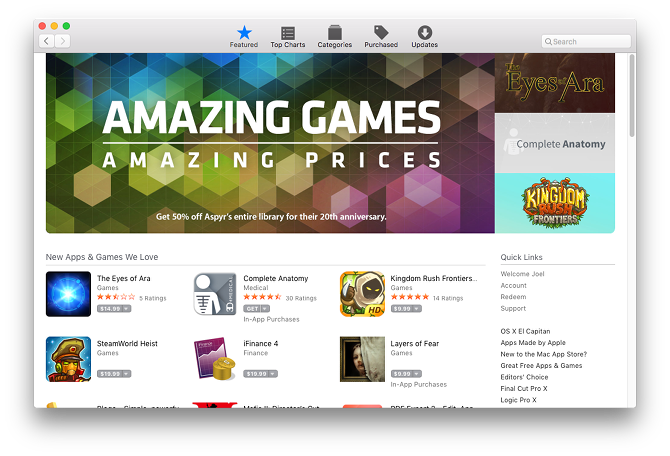Expand the GET button dropdown arrow

click(265, 309)
